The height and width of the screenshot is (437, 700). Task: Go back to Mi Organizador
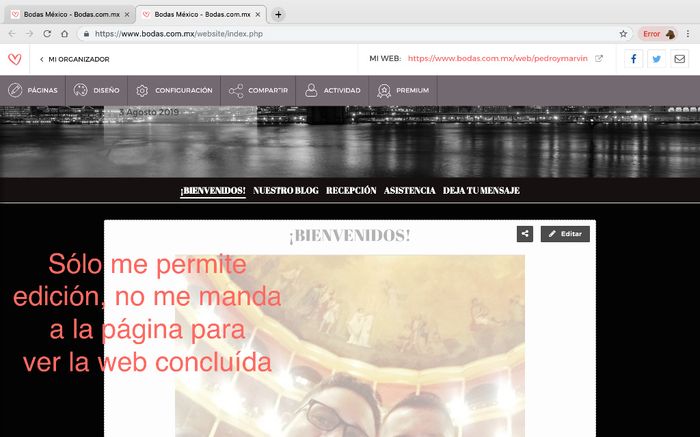75,59
